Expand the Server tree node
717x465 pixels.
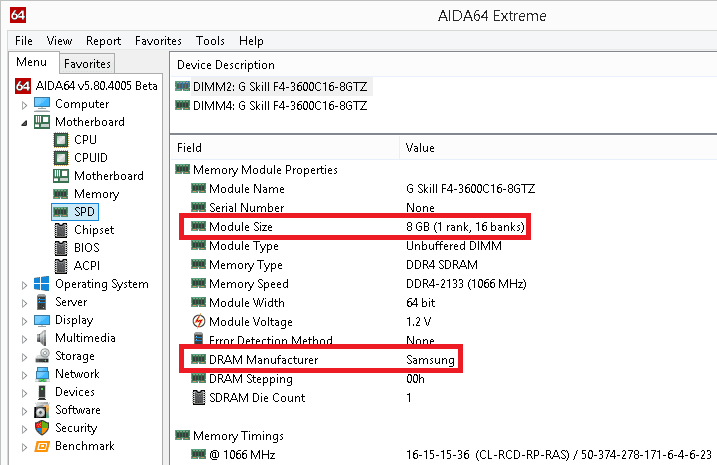(24, 303)
